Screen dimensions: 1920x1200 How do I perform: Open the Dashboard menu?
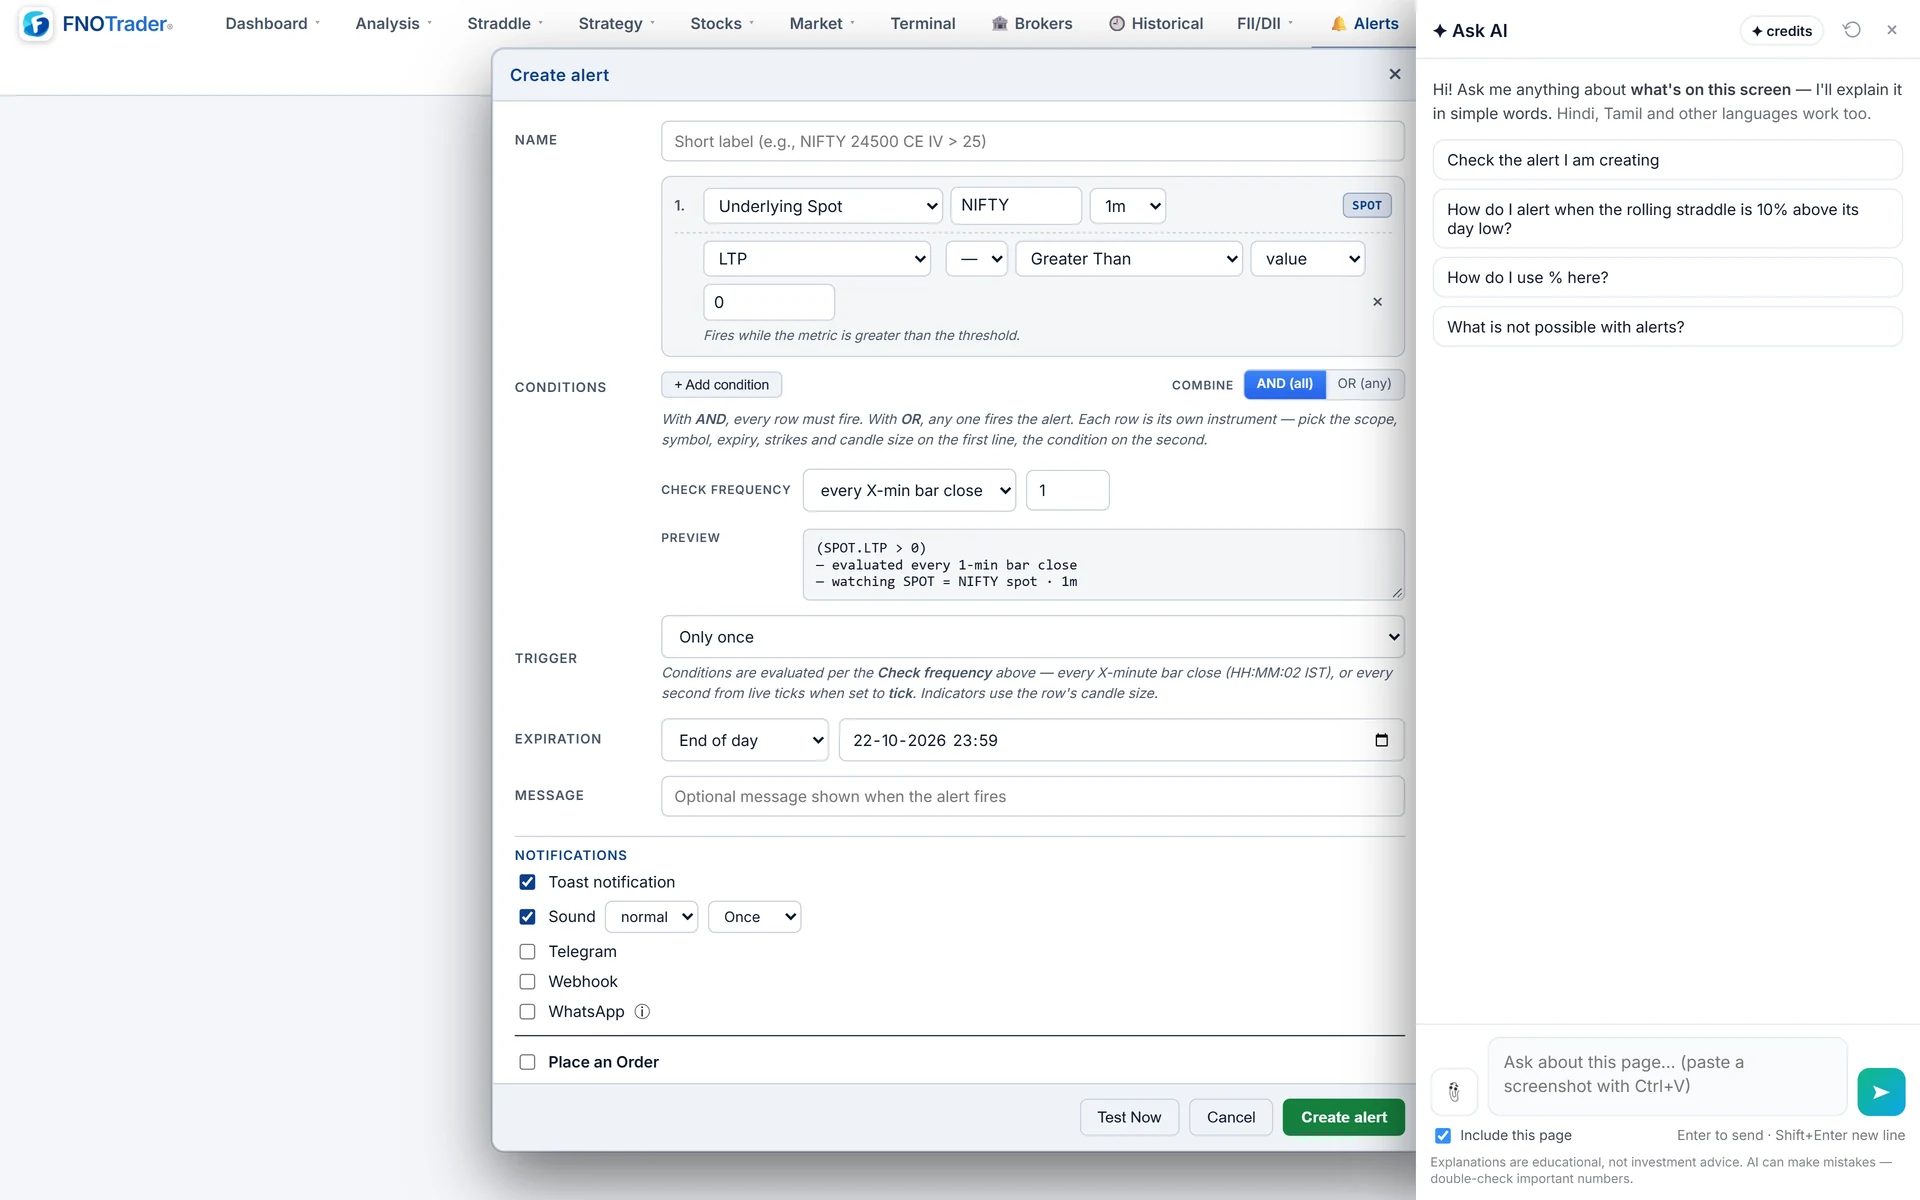(272, 24)
